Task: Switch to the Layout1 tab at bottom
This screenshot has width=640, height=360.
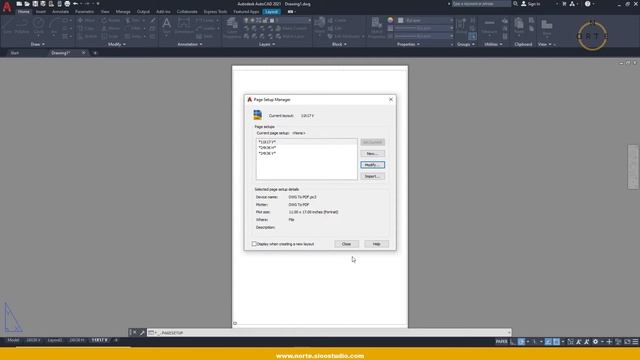Action: (55, 340)
